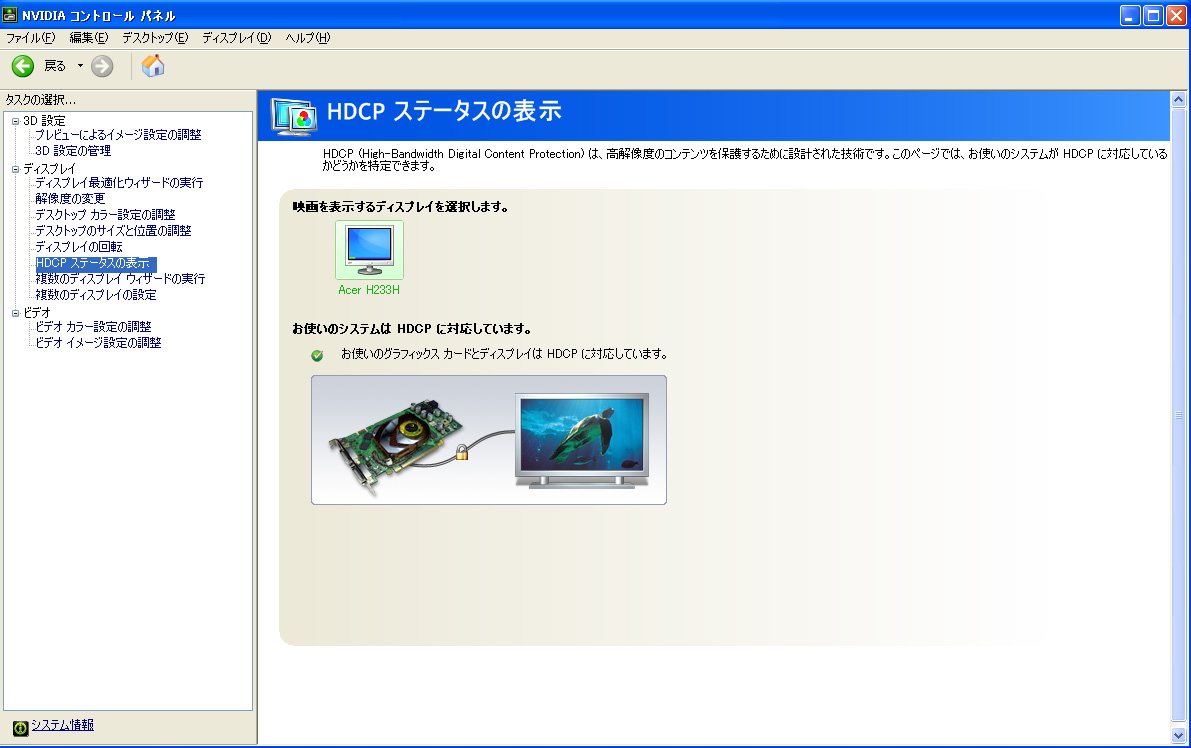Screen dimensions: 1191x748
Task: Collapse the ディスプレイ tree node
Action: (x=15, y=169)
